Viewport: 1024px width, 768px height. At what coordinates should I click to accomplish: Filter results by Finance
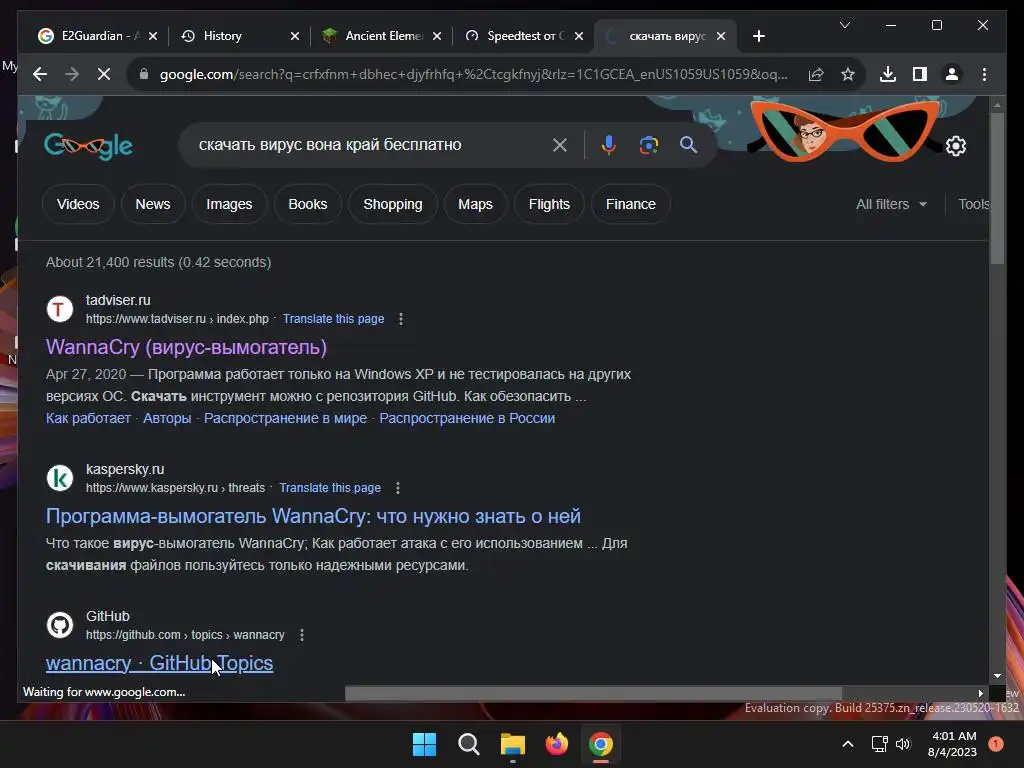pyautogui.click(x=631, y=204)
